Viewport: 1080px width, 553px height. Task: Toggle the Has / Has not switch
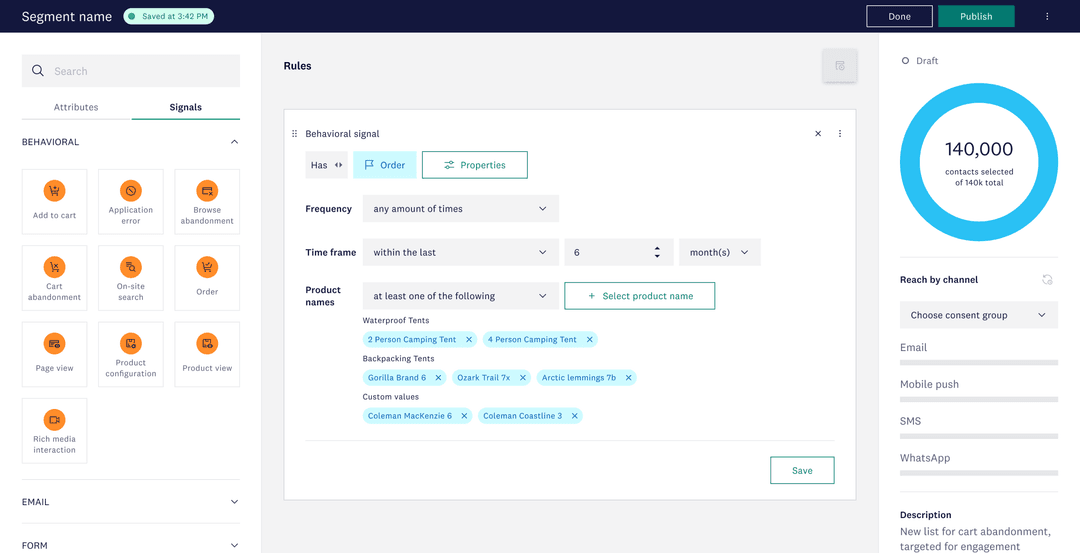(x=326, y=165)
